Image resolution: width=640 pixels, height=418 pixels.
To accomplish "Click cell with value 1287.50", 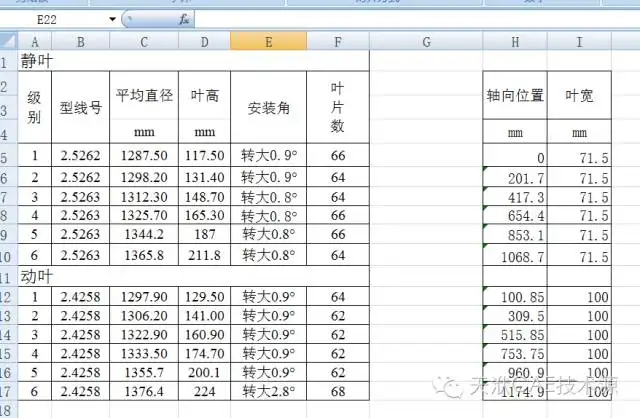I will point(144,155).
